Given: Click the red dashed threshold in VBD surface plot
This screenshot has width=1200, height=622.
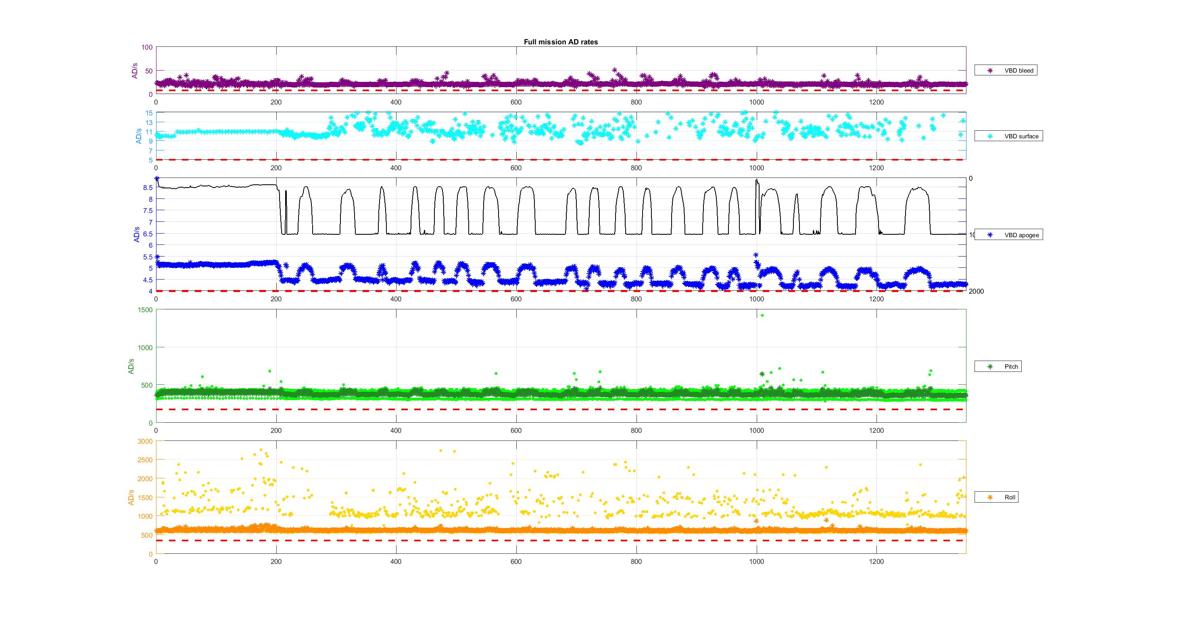Looking at the screenshot, I should 560,159.
